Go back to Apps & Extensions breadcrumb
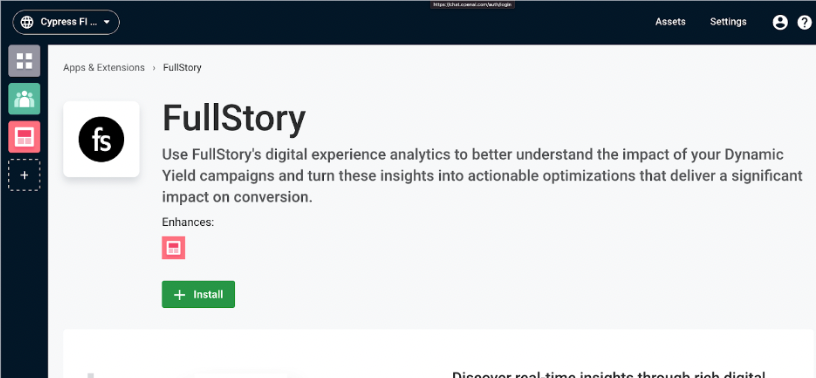This screenshot has height=378, width=816. coord(104,68)
